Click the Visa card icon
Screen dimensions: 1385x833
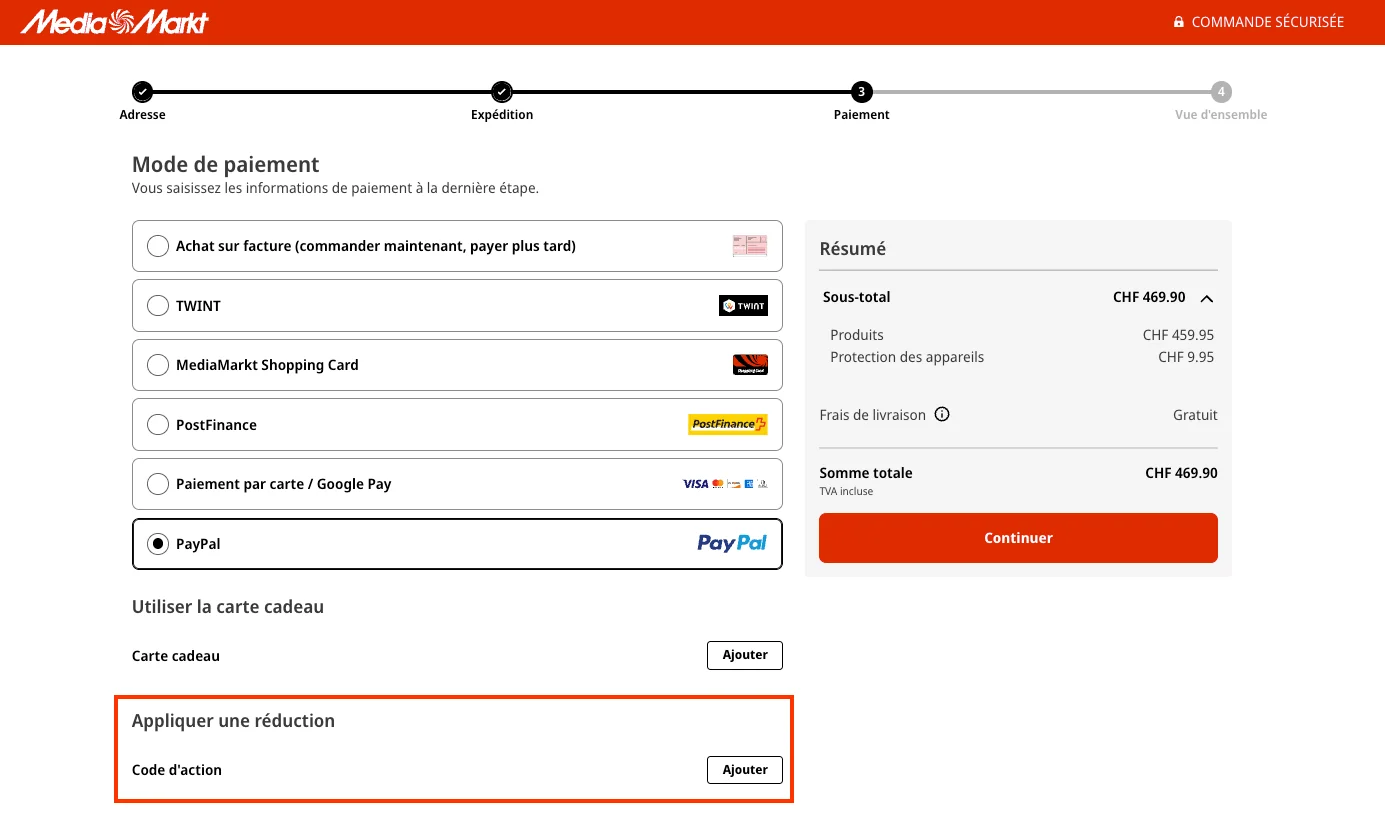pyautogui.click(x=694, y=483)
